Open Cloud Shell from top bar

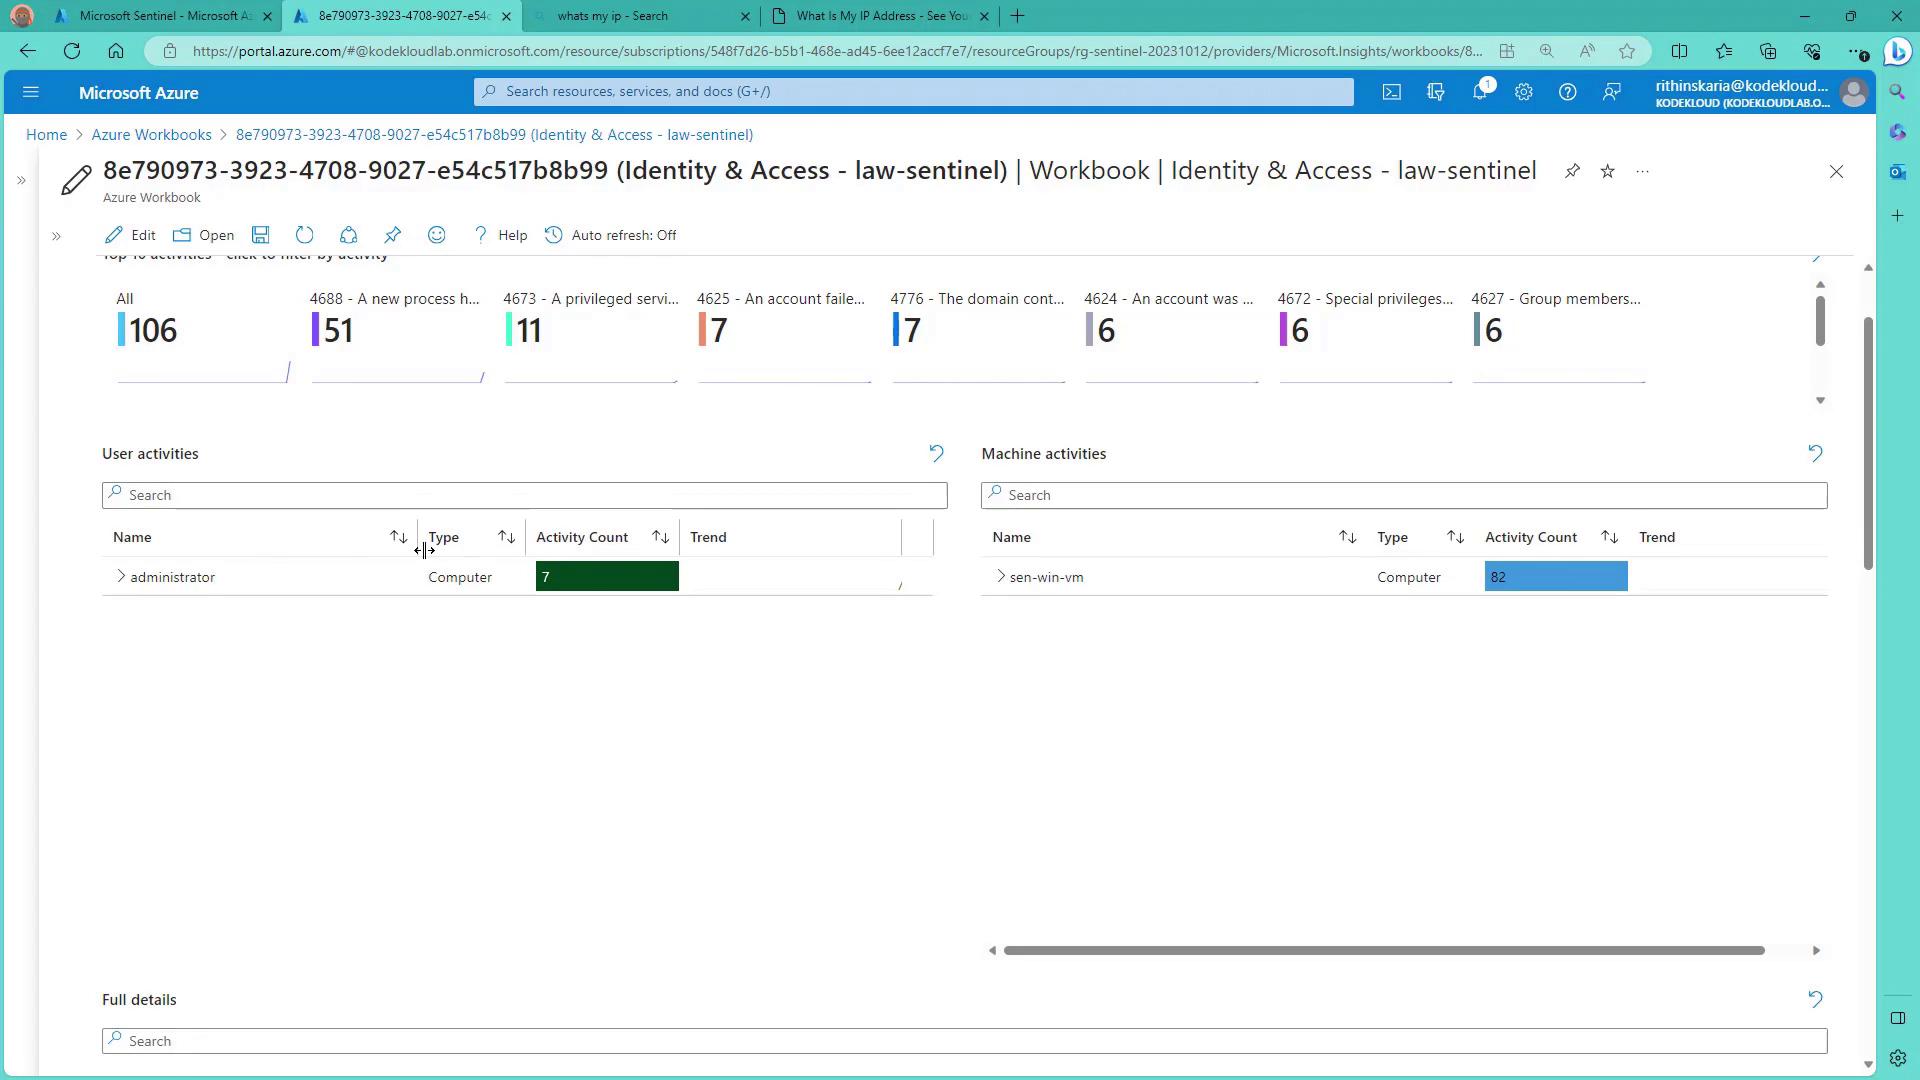[1391, 92]
